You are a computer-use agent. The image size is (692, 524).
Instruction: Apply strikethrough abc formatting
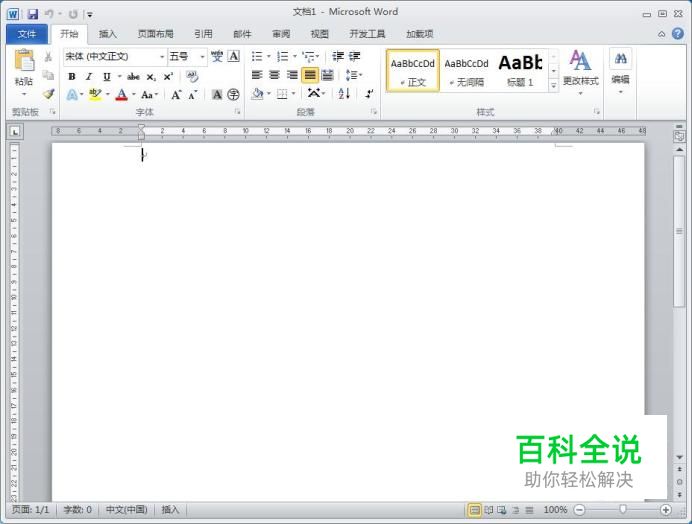(133, 77)
